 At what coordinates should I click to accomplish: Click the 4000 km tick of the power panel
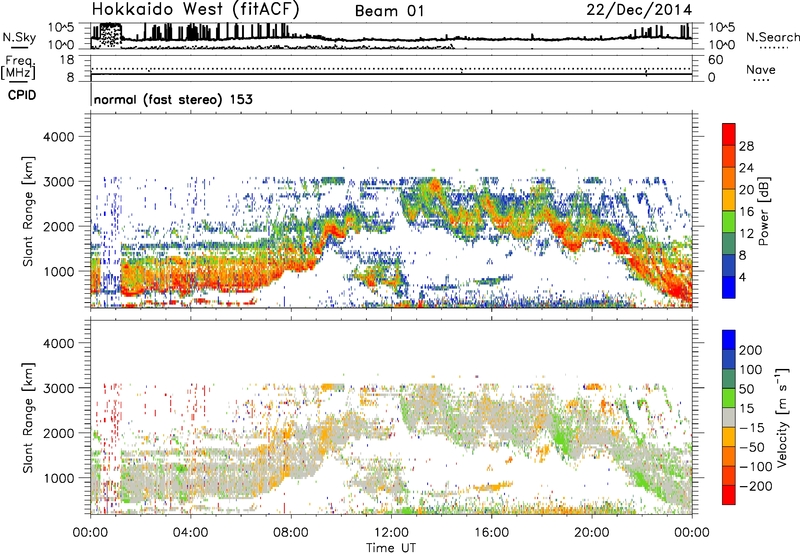(58, 137)
